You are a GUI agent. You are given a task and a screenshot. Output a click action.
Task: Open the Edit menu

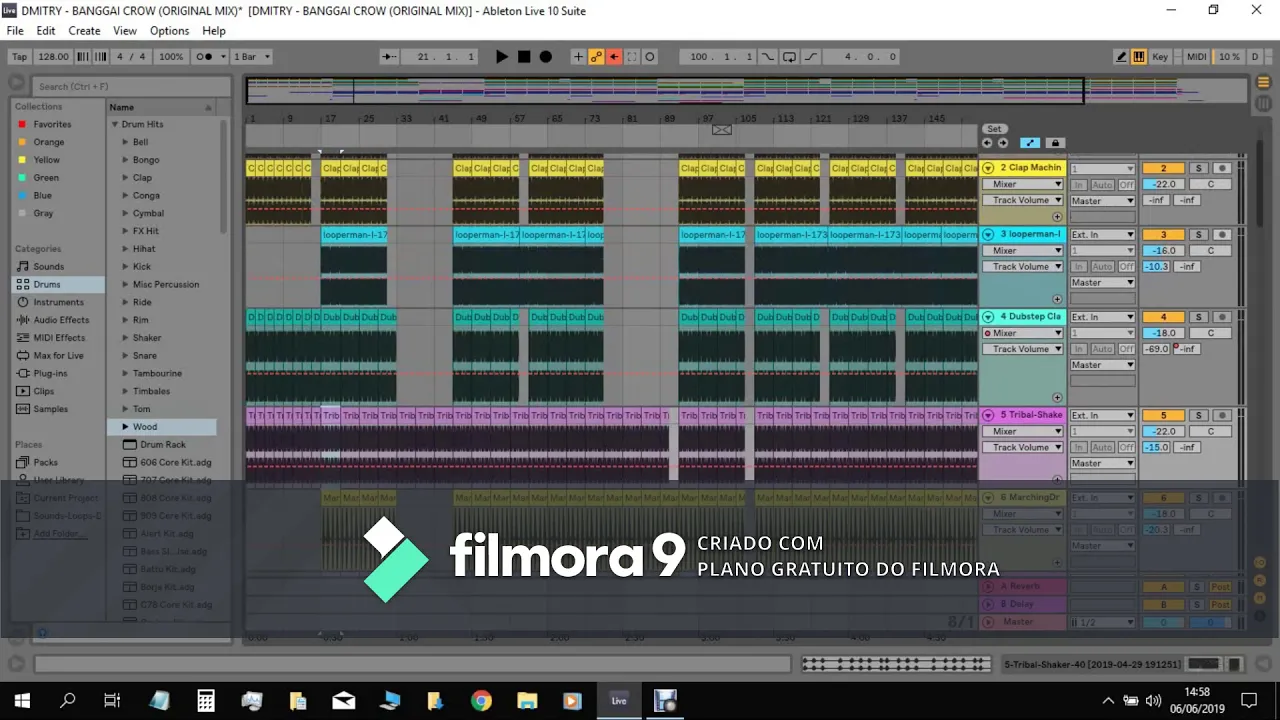46,31
